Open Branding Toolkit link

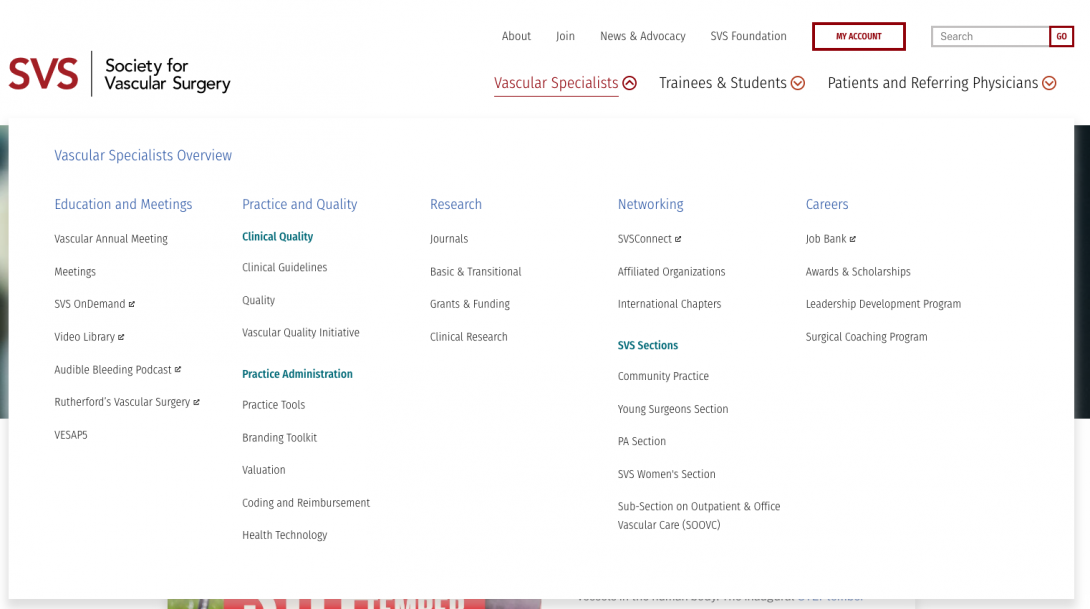tap(279, 438)
